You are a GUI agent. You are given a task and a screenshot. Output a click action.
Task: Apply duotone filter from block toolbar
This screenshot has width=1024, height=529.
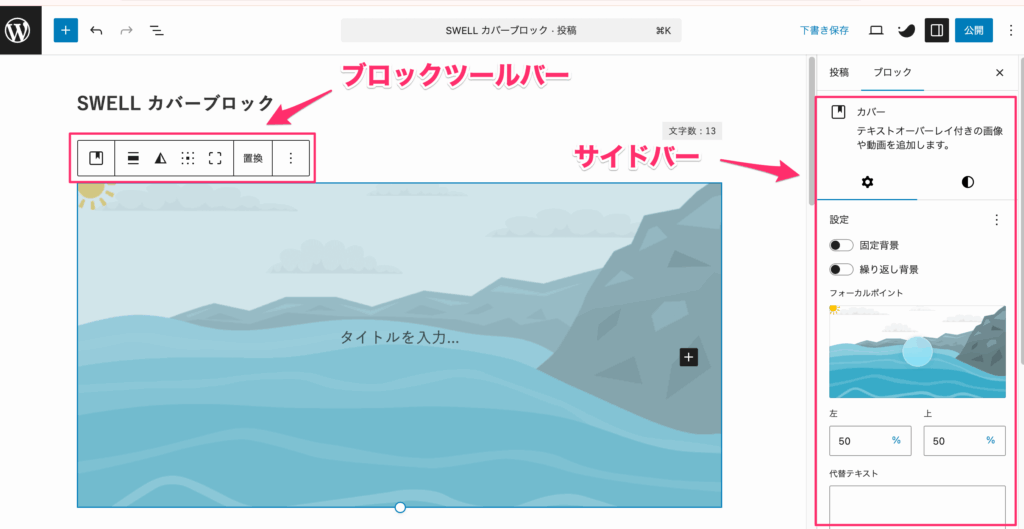(x=161, y=158)
